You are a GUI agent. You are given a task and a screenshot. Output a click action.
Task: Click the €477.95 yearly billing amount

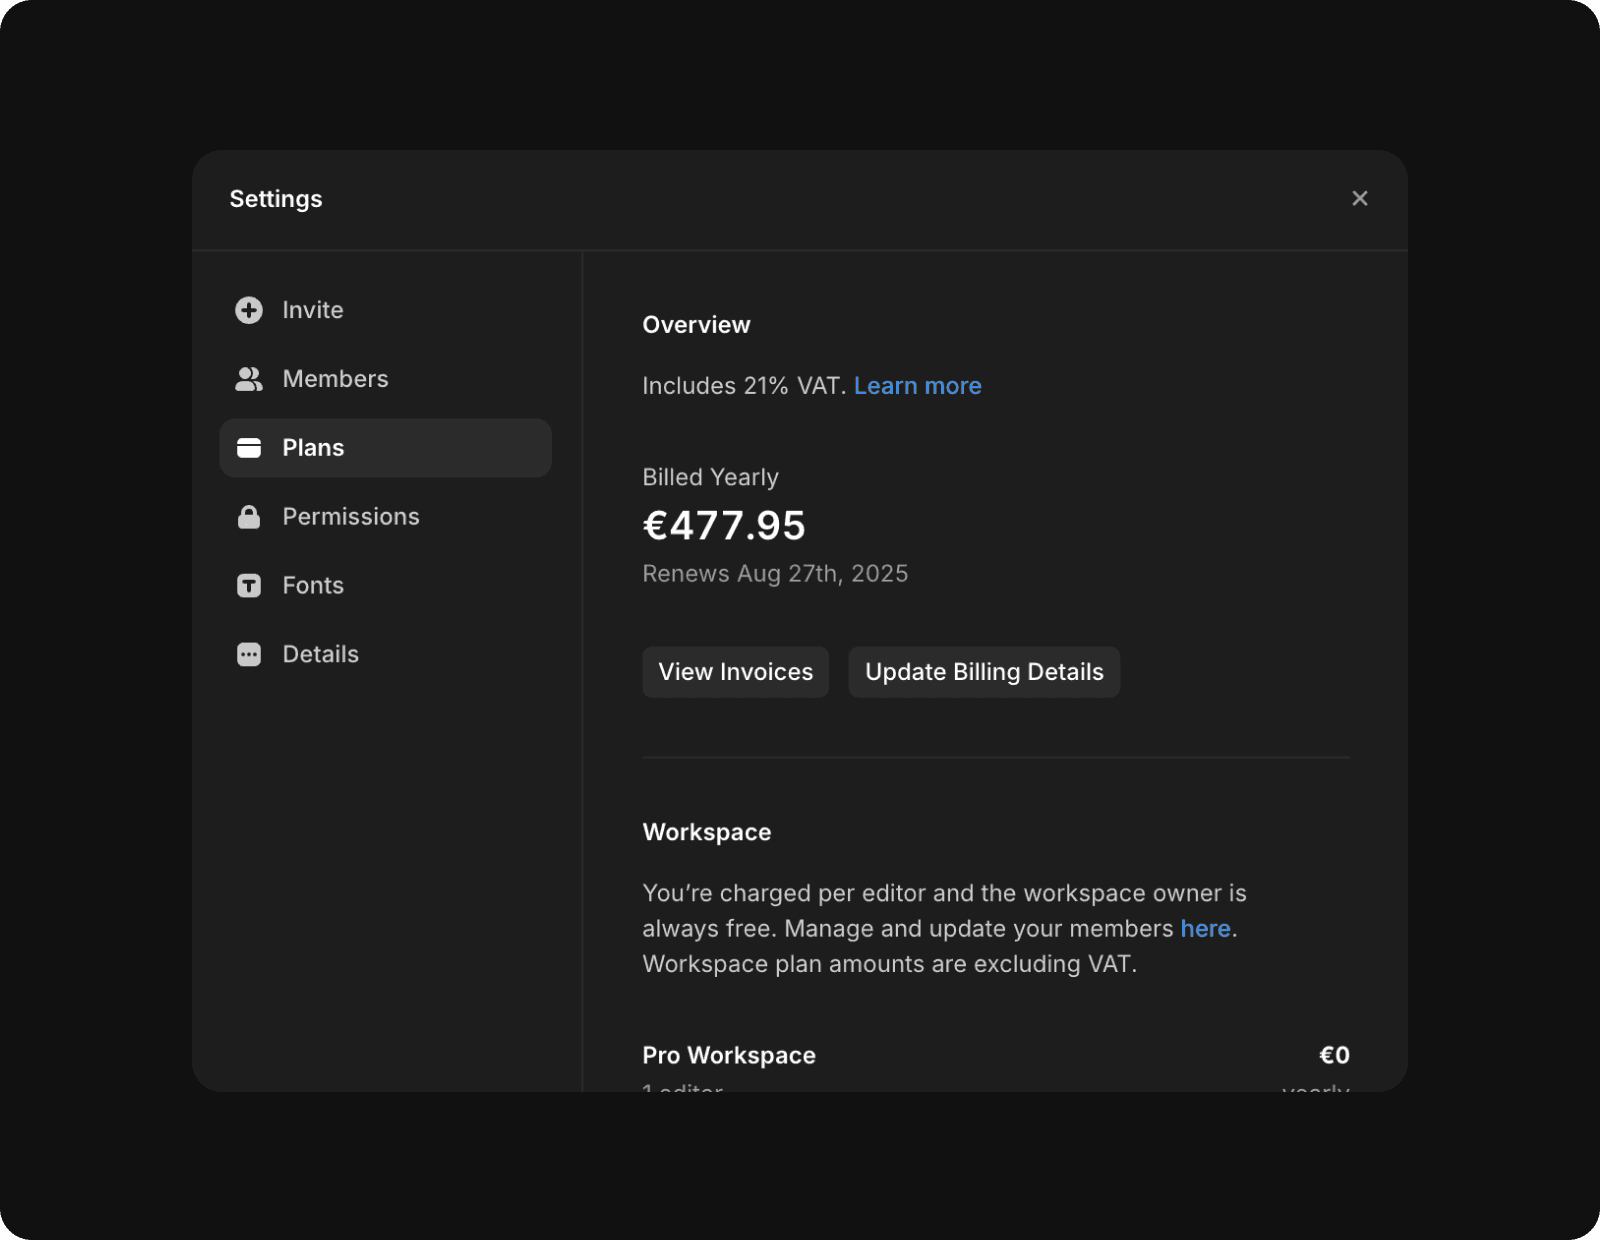point(724,526)
